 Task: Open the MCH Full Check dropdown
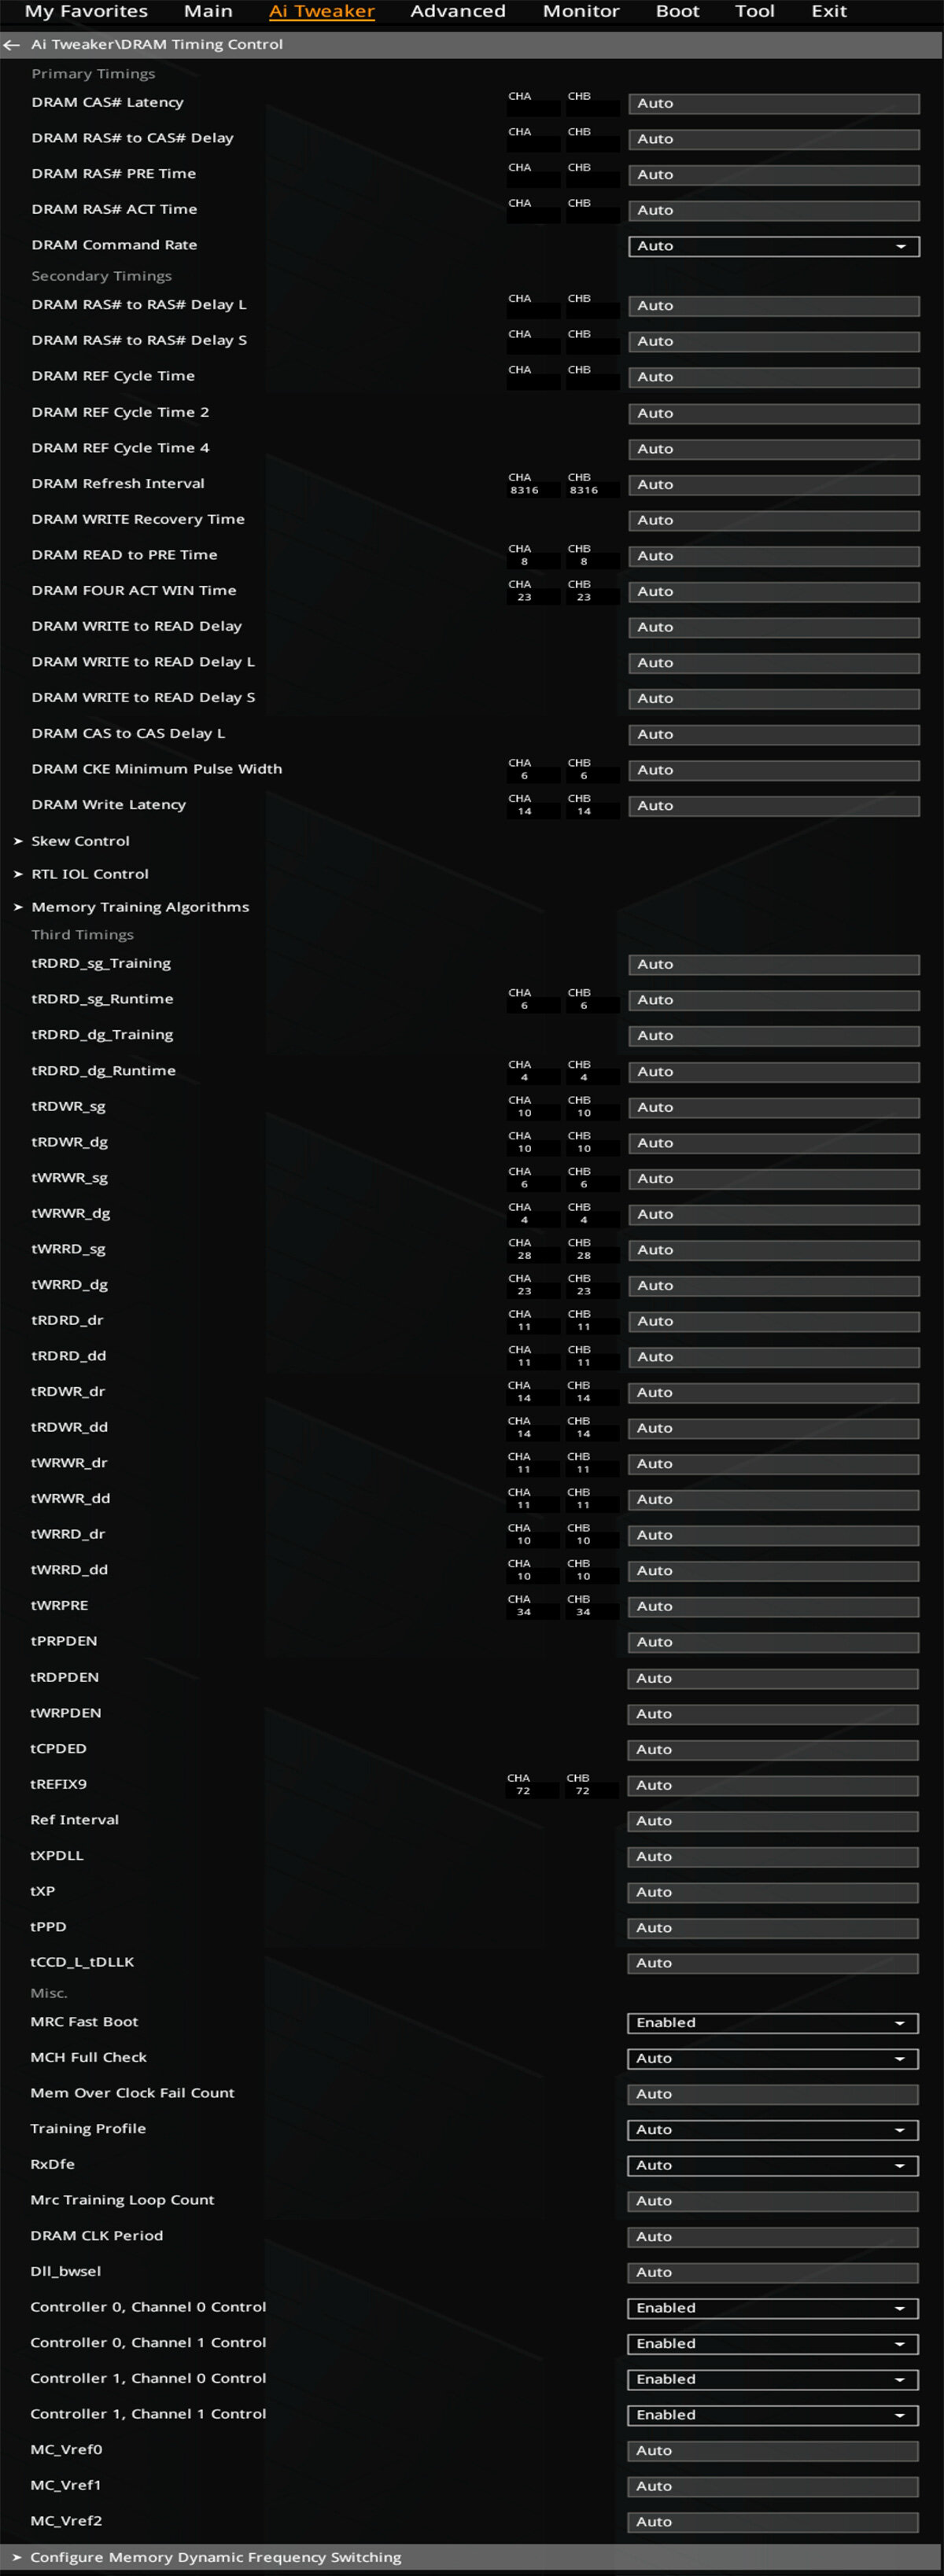(772, 2058)
